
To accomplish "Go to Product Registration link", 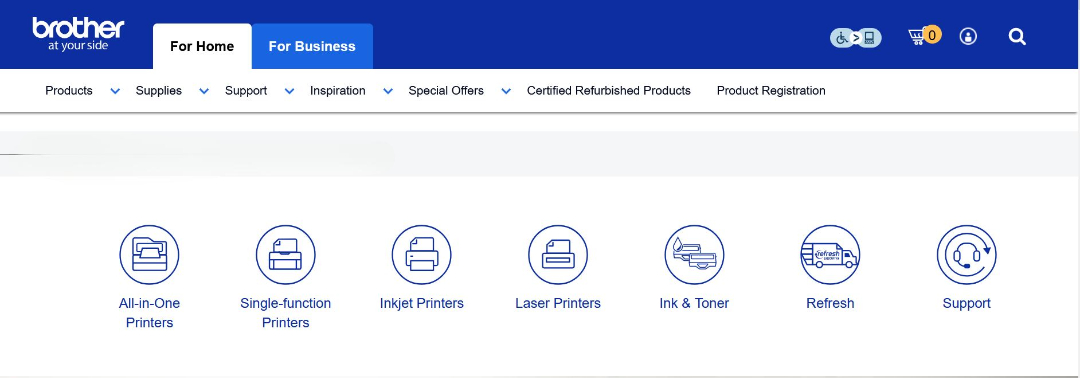I will (x=771, y=91).
